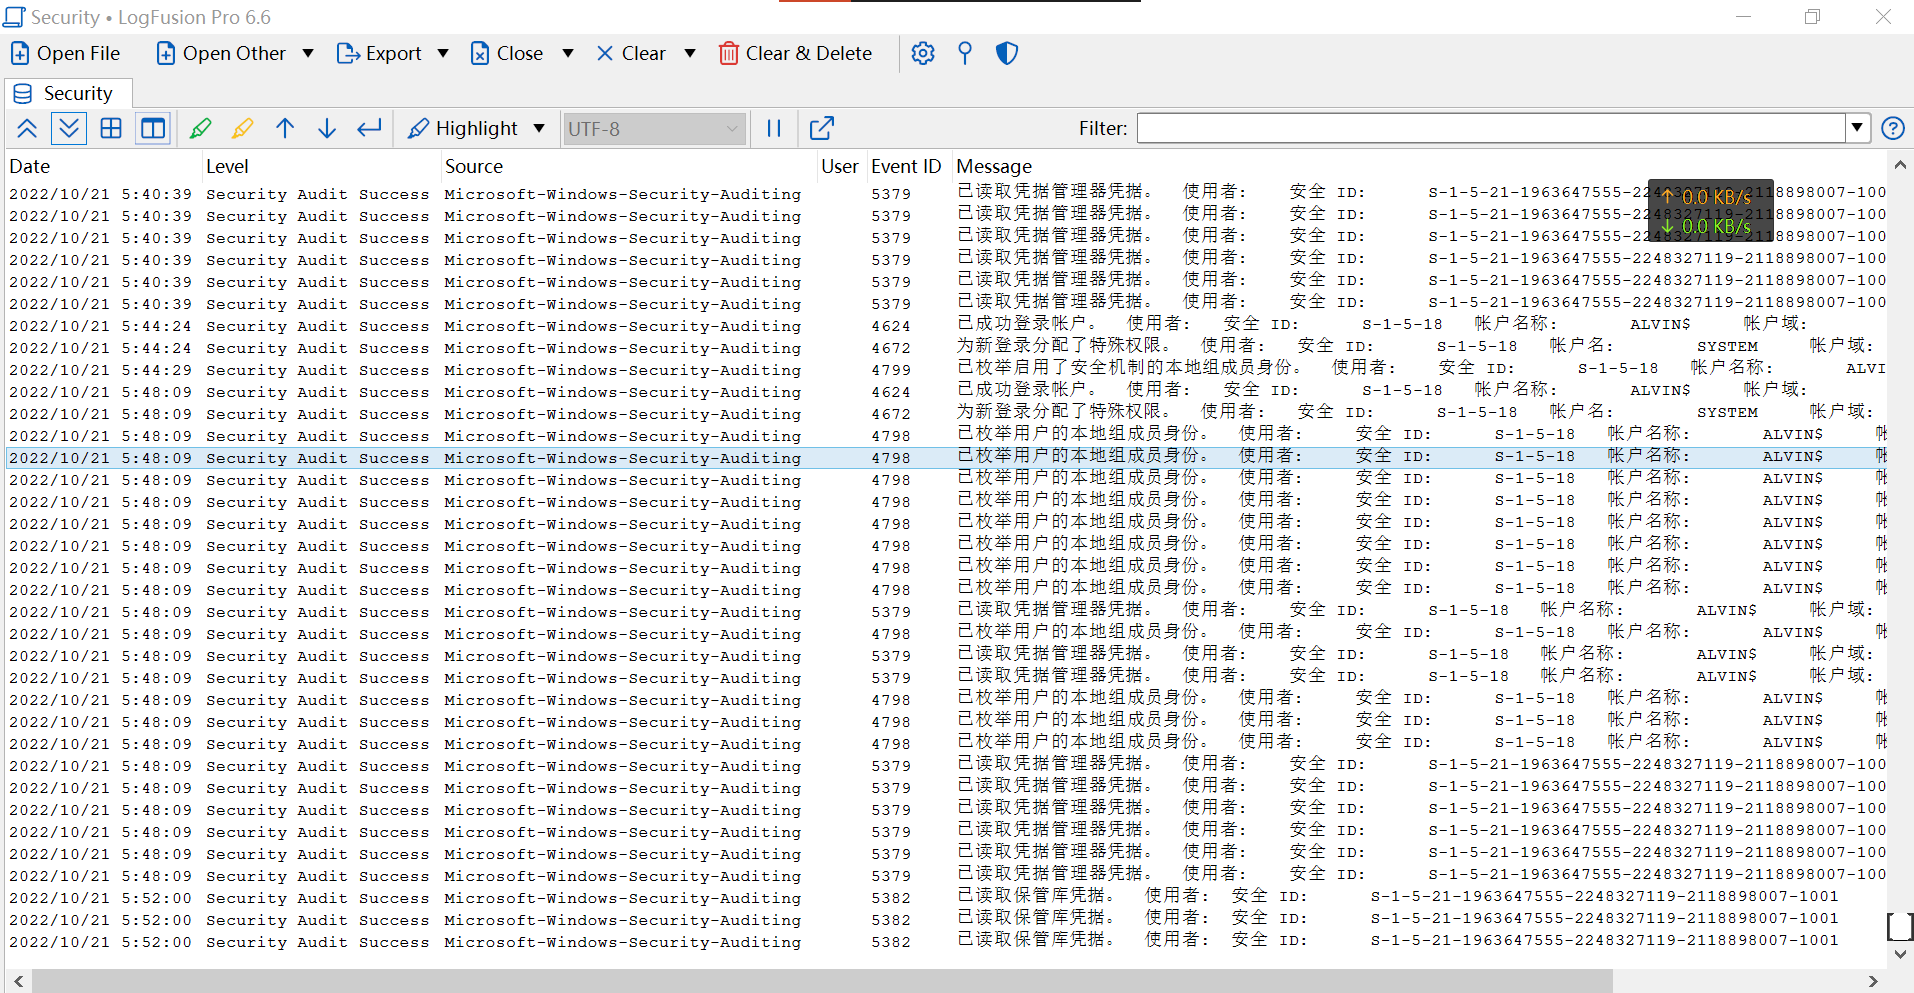Toggle auto-scroll double-down chevron icon
The height and width of the screenshot is (993, 1914).
tap(69, 128)
